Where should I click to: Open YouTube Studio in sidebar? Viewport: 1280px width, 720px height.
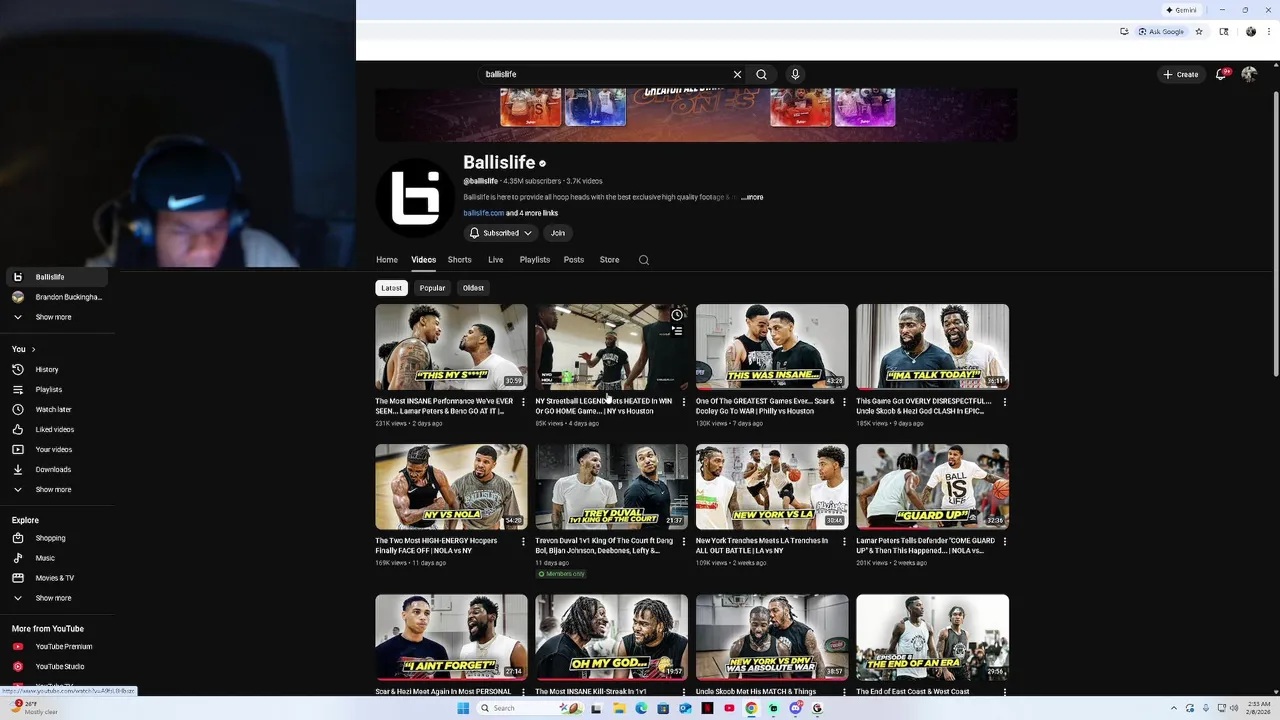[x=58, y=666]
